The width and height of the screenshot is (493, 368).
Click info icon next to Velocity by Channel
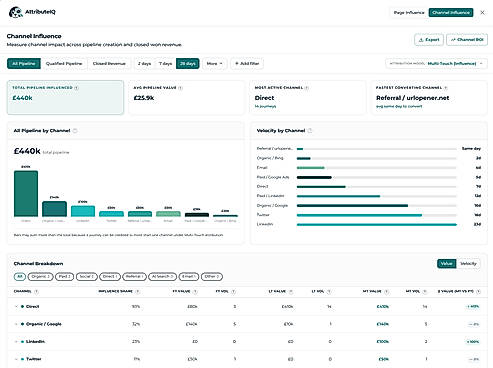[x=310, y=131]
